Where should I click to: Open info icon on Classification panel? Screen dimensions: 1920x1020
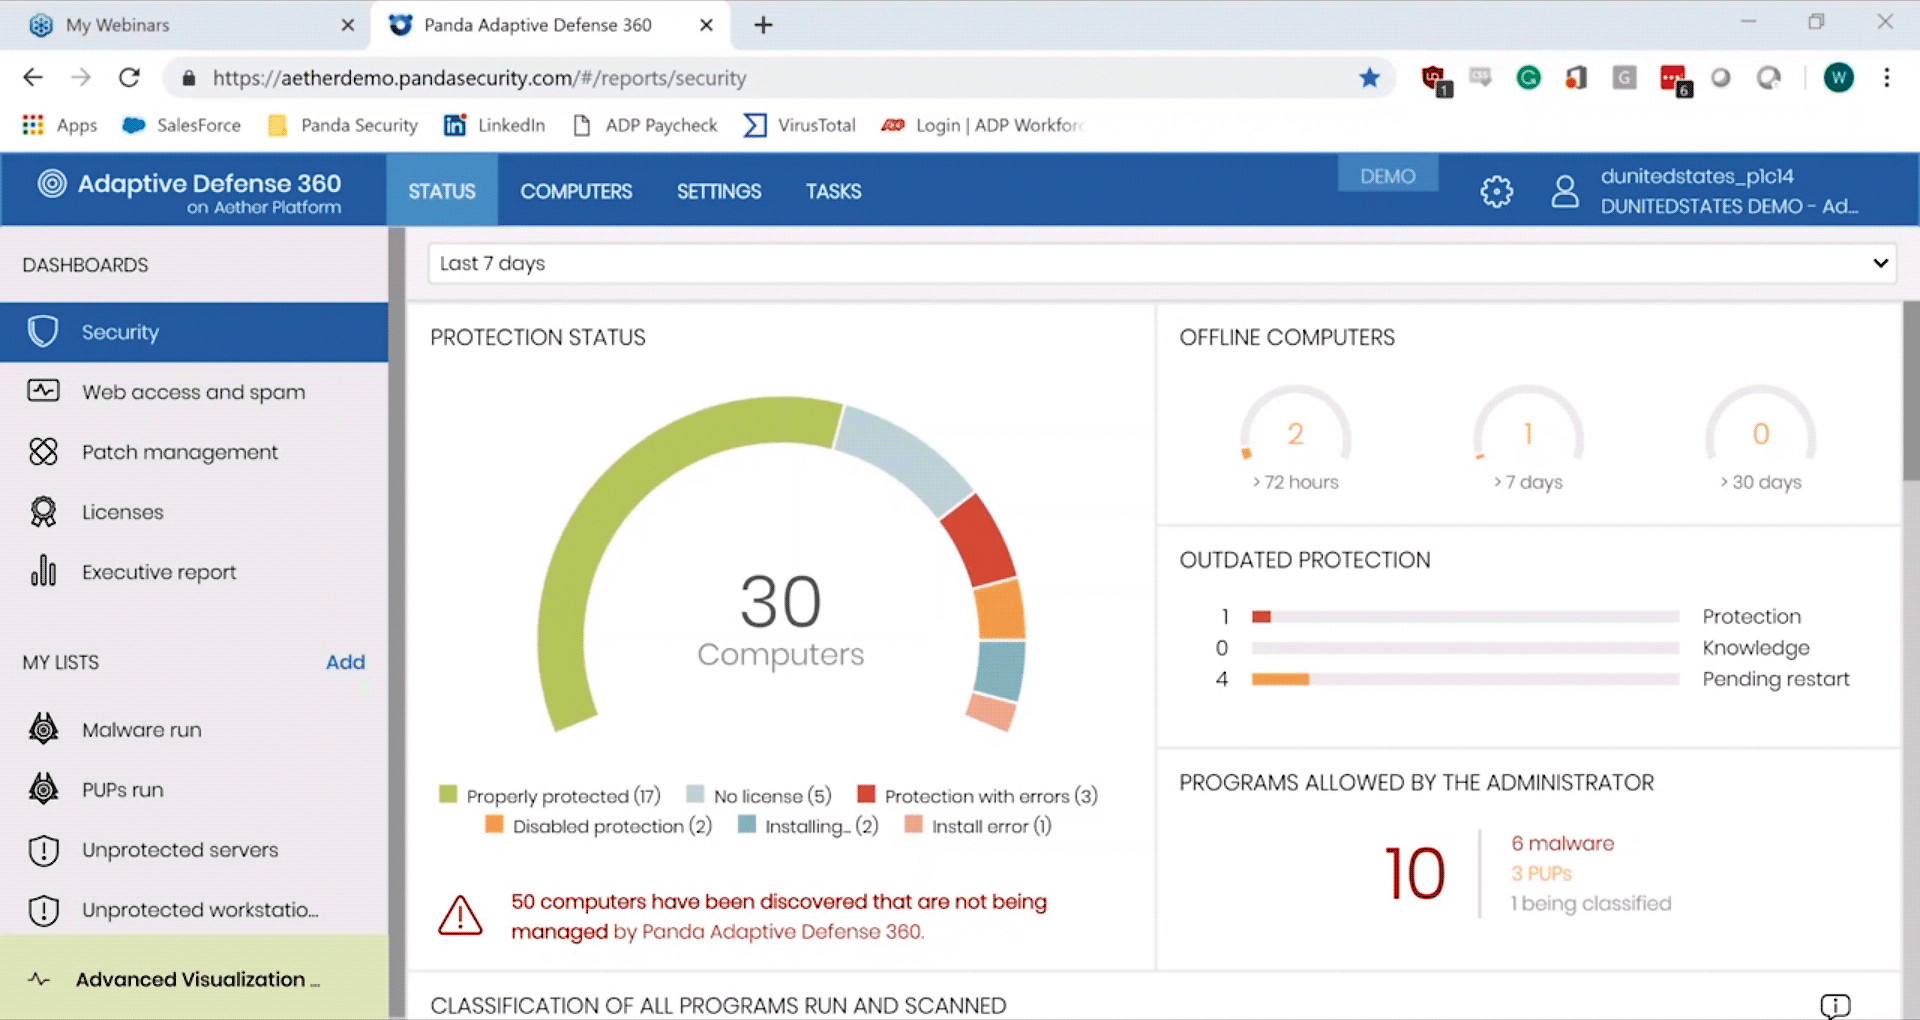[x=1835, y=1005]
